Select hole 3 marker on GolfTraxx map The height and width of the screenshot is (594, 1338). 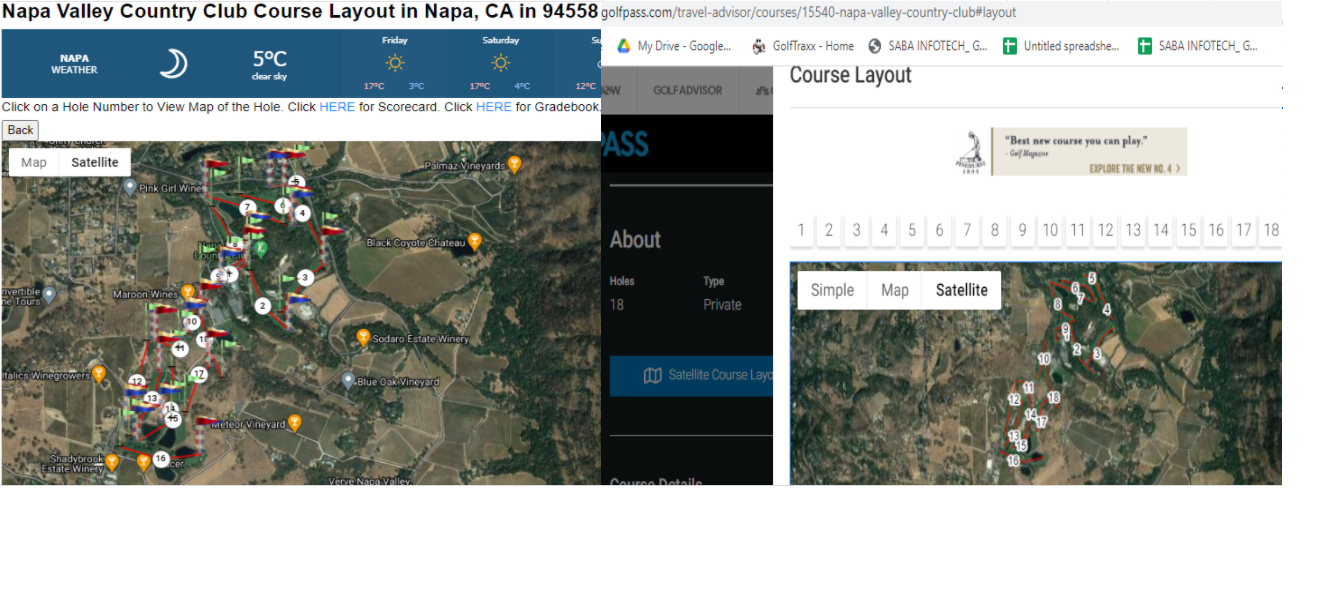point(305,277)
